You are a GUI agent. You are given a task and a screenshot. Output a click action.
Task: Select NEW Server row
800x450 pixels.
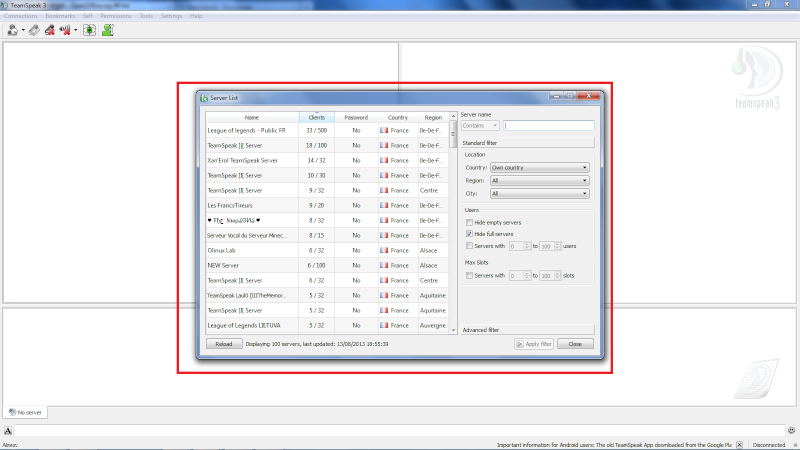pyautogui.click(x=327, y=265)
